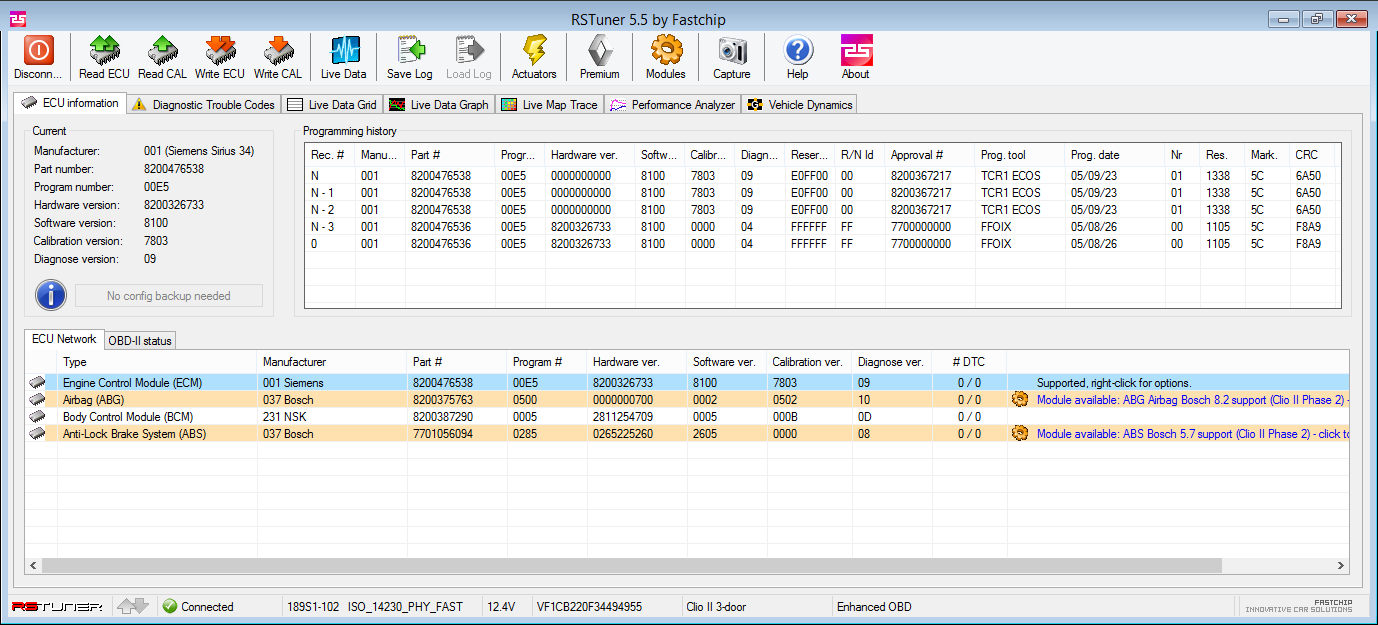Click the Capture camera icon
This screenshot has height=625, width=1378.
(x=731, y=51)
